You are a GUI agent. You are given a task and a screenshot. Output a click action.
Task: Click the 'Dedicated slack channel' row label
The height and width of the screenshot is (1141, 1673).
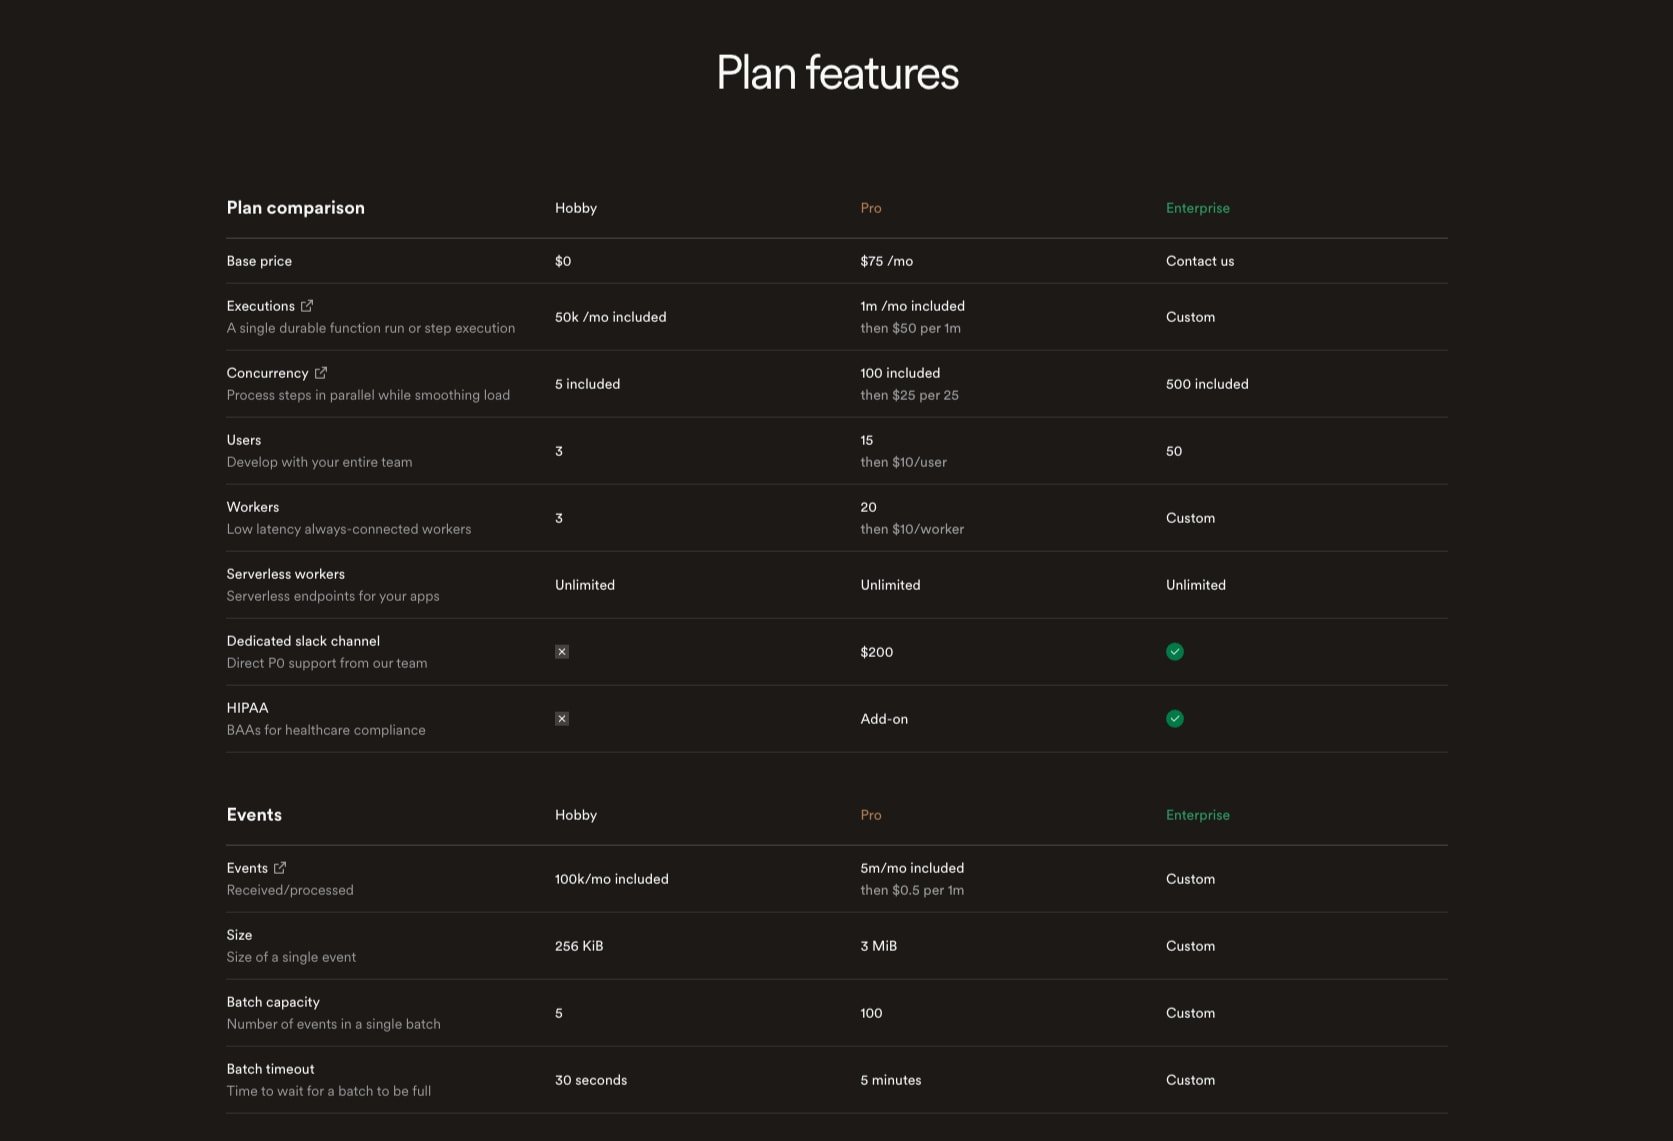pos(304,641)
